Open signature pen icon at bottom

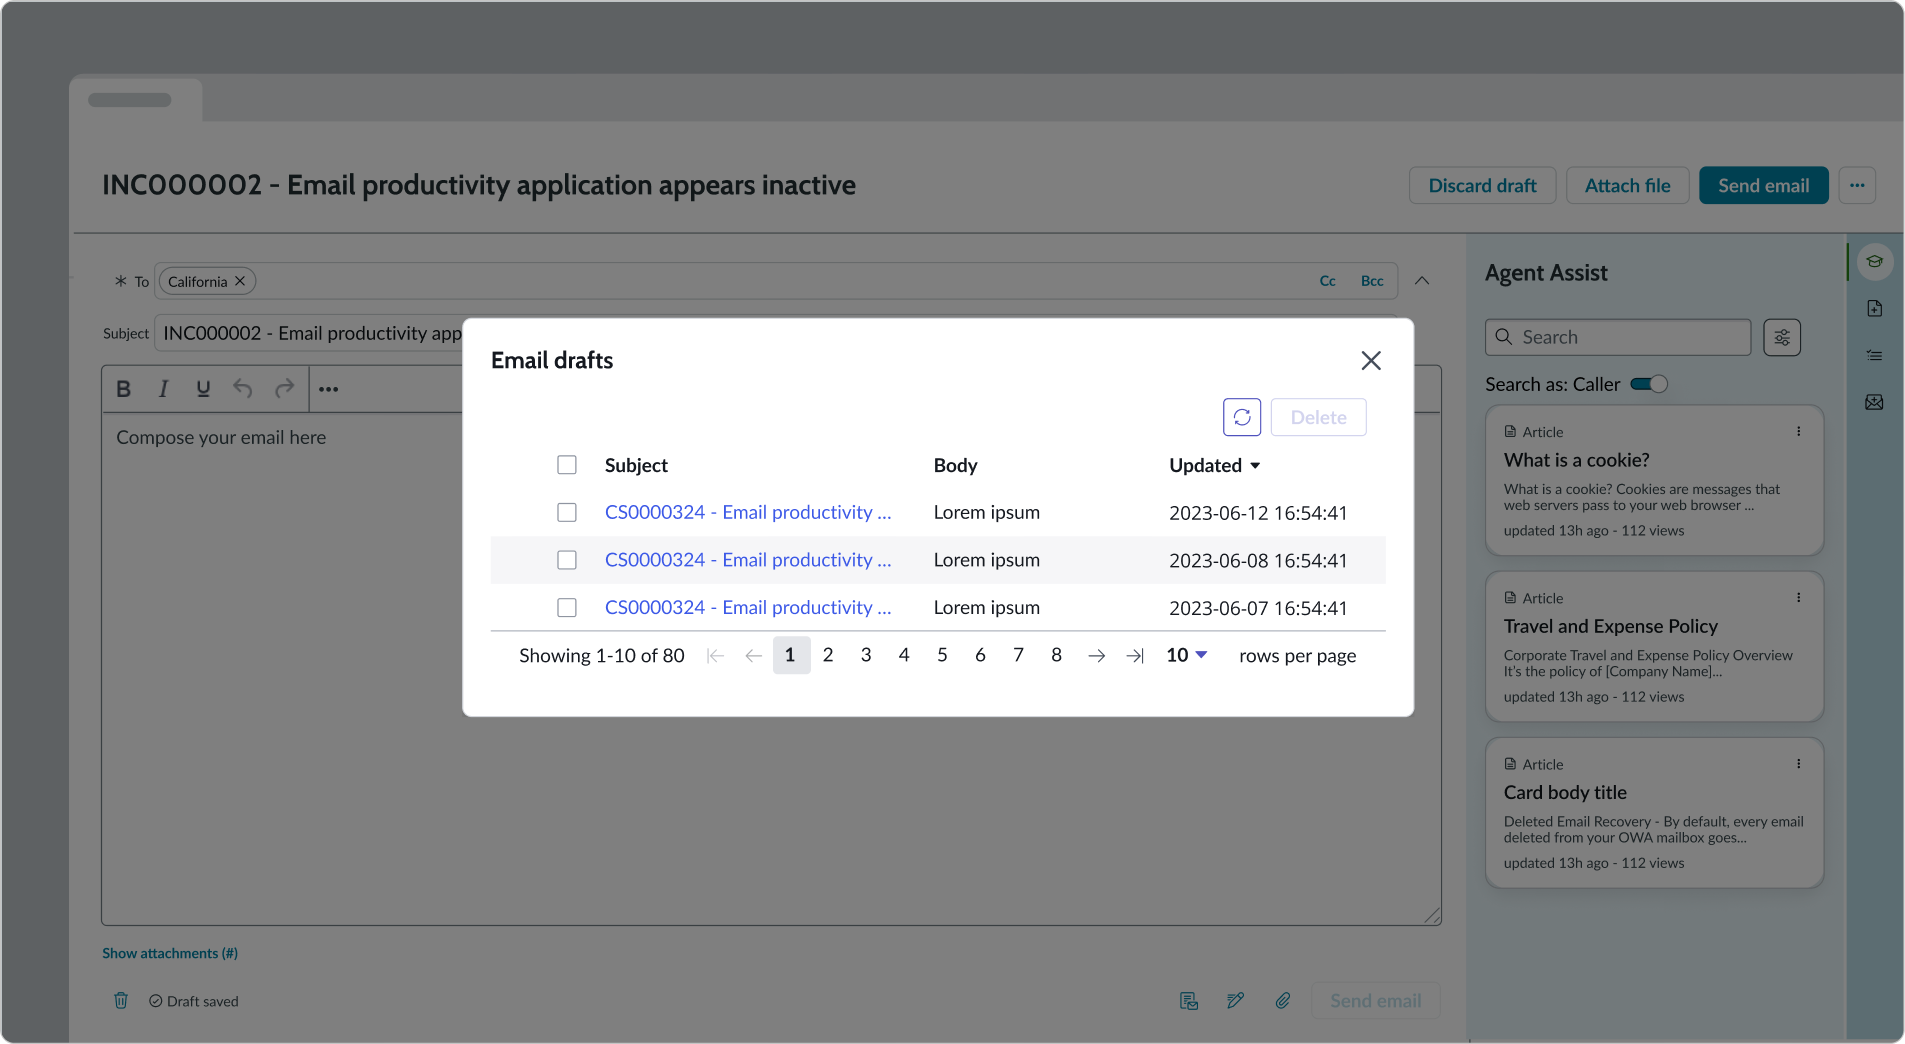[x=1236, y=1001]
